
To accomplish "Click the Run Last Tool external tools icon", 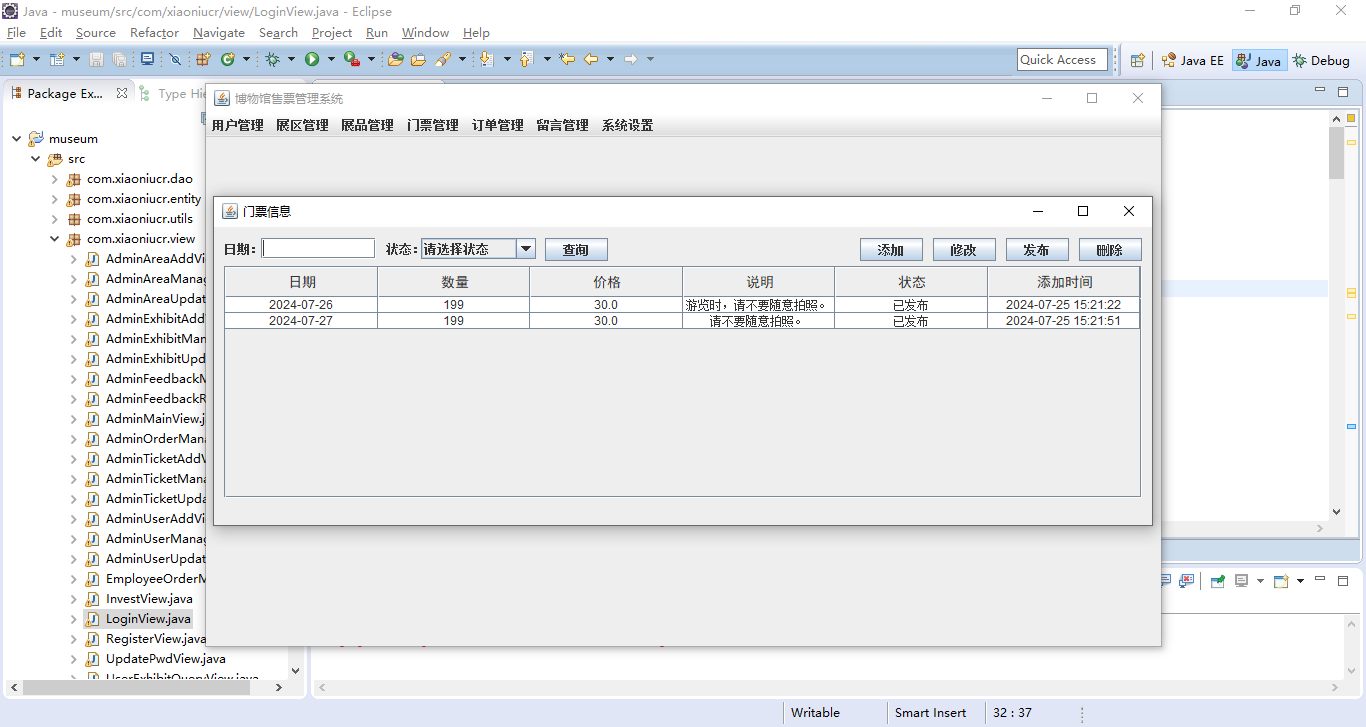I will pos(352,60).
